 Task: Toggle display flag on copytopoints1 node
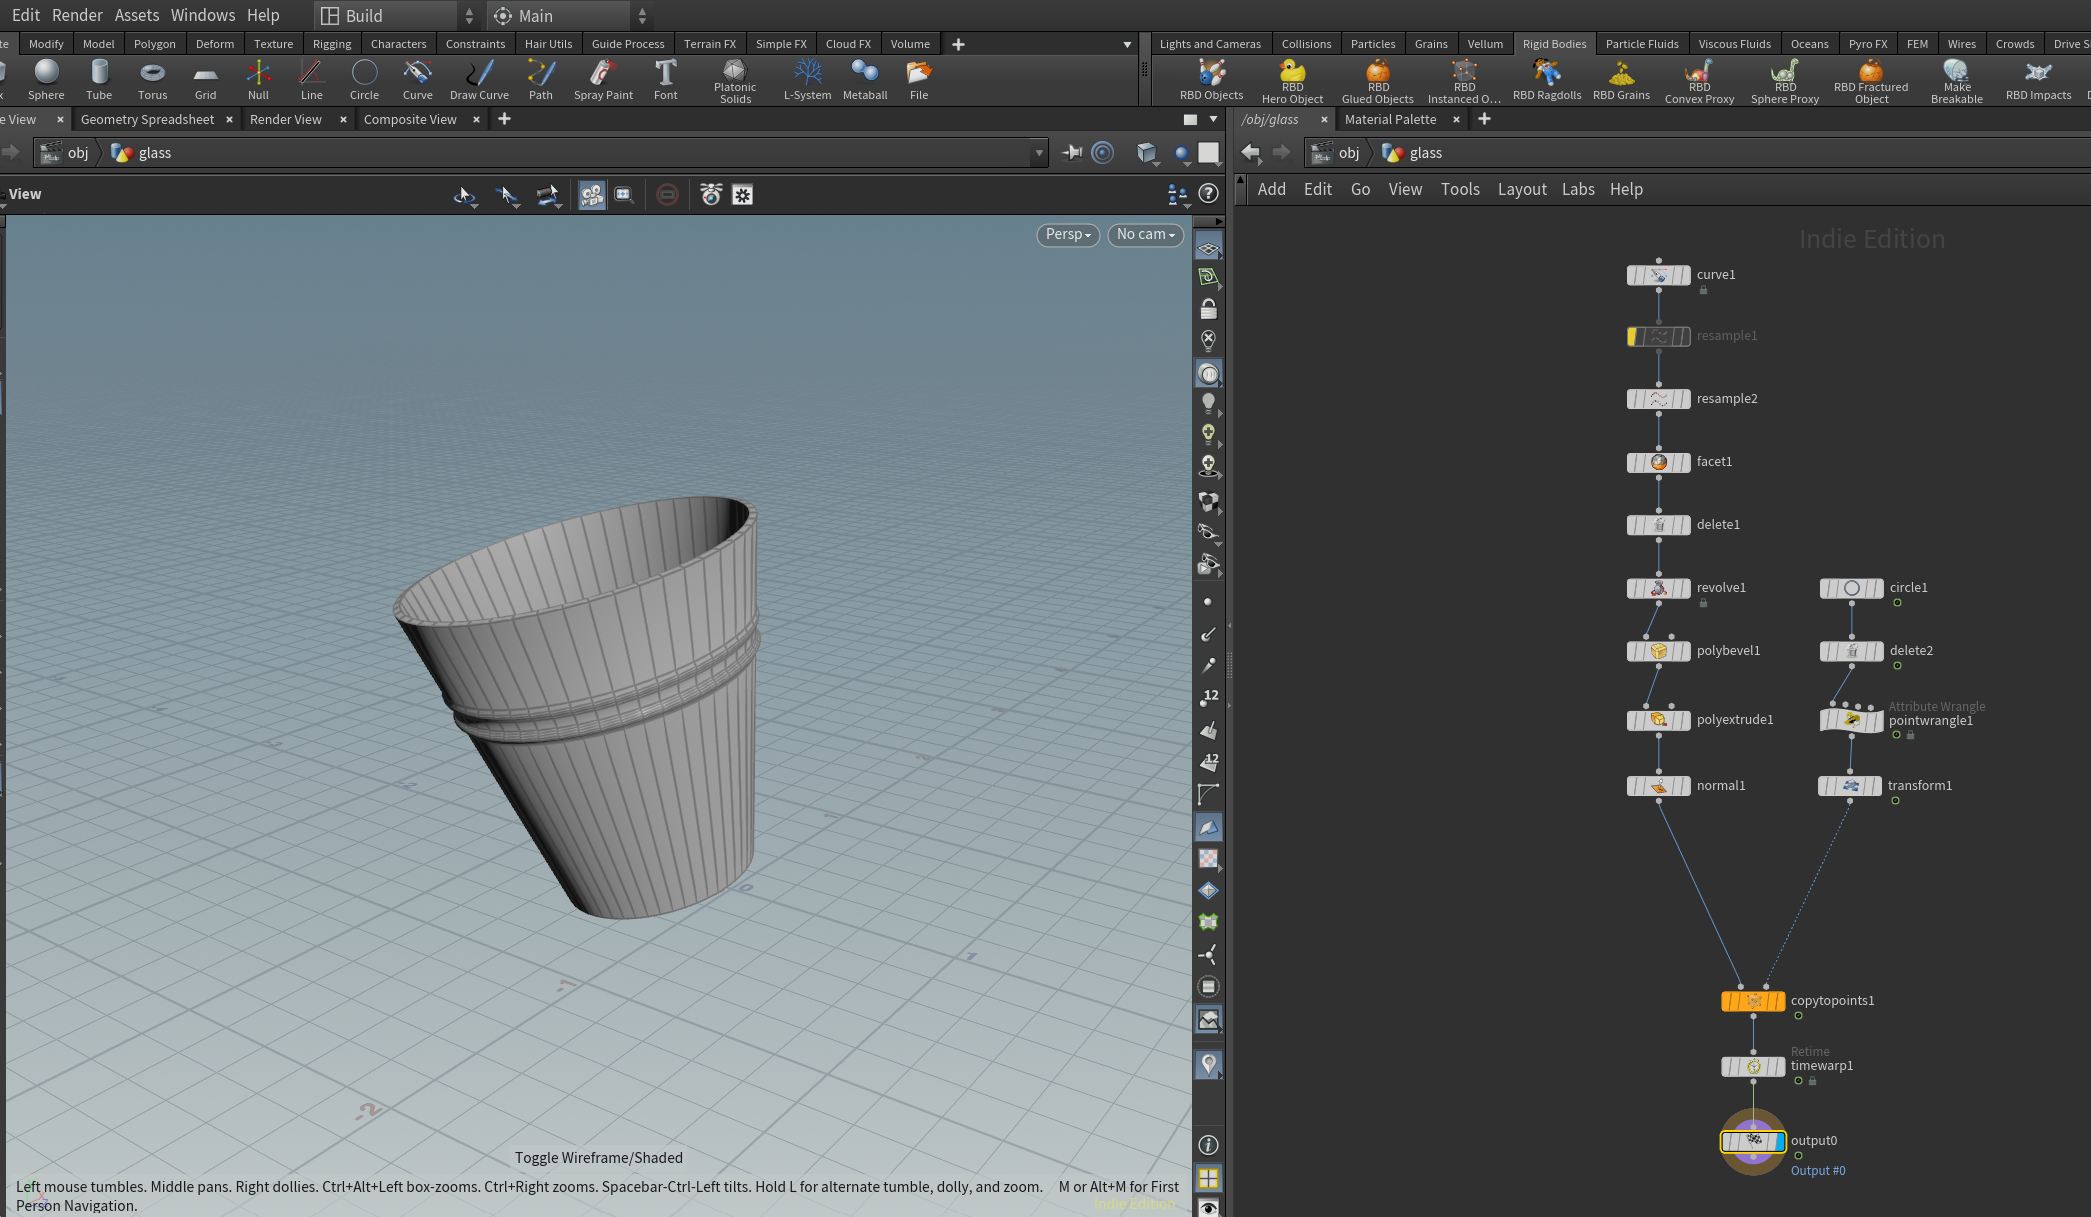click(1779, 1001)
